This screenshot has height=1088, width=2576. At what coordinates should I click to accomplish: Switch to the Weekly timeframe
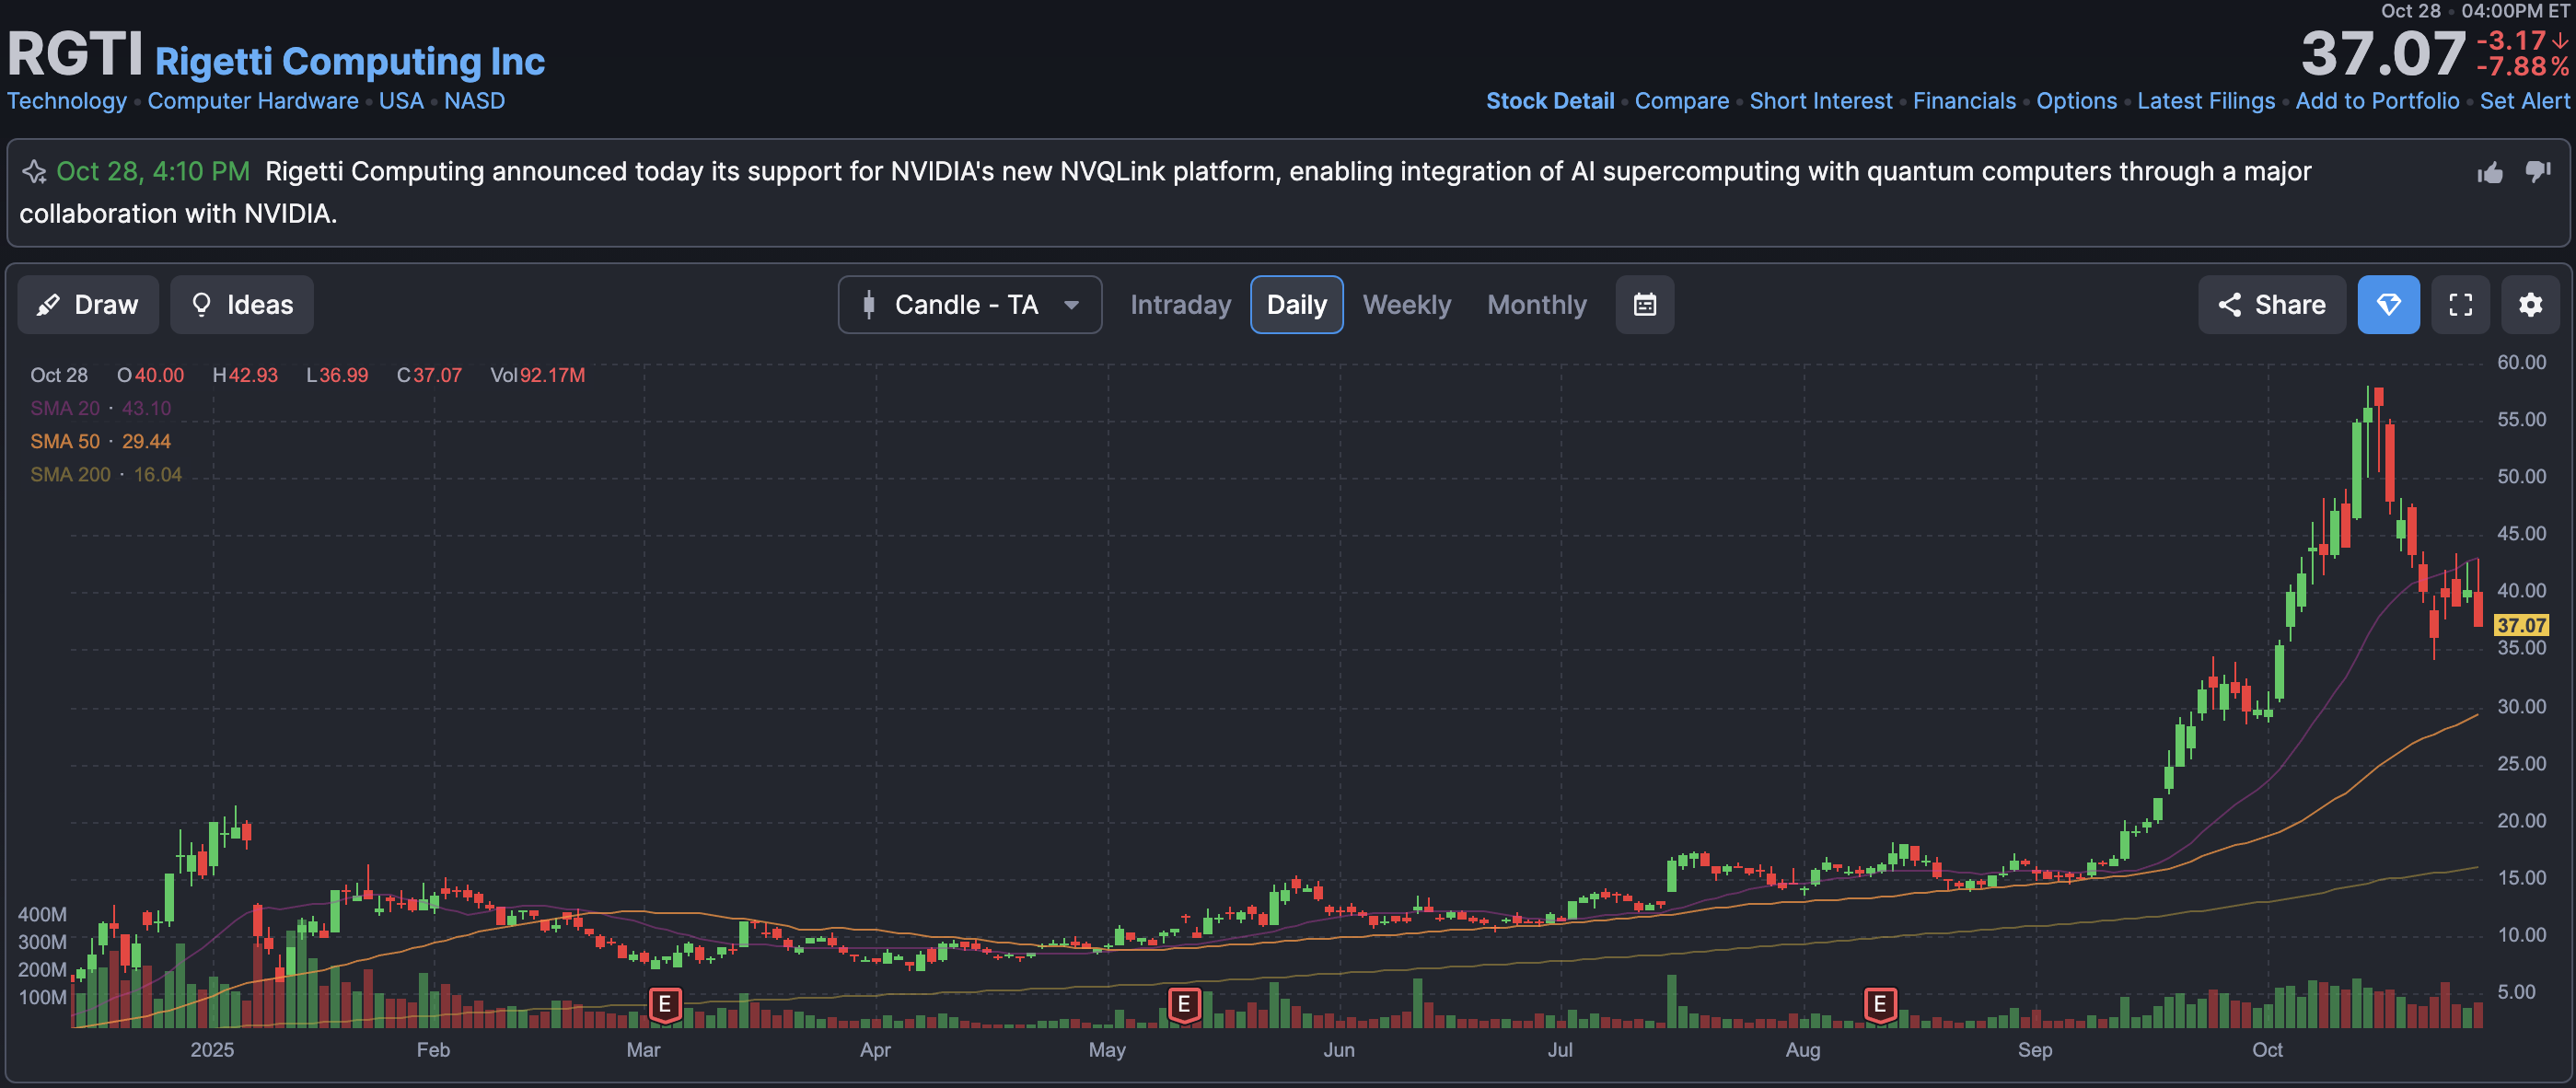[1406, 305]
